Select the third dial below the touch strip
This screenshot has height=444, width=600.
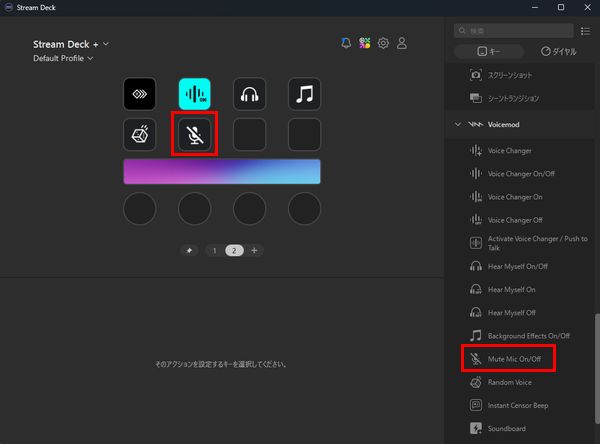coord(249,209)
